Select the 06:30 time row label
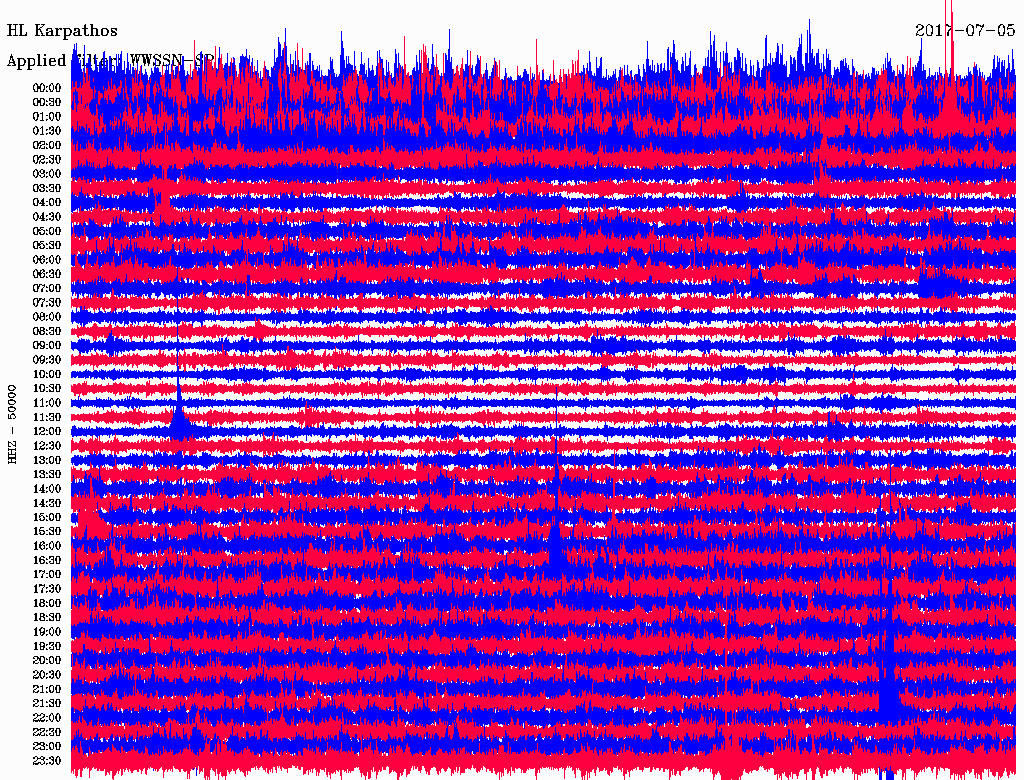Viewport: 1024px width, 780px height. pos(47,274)
